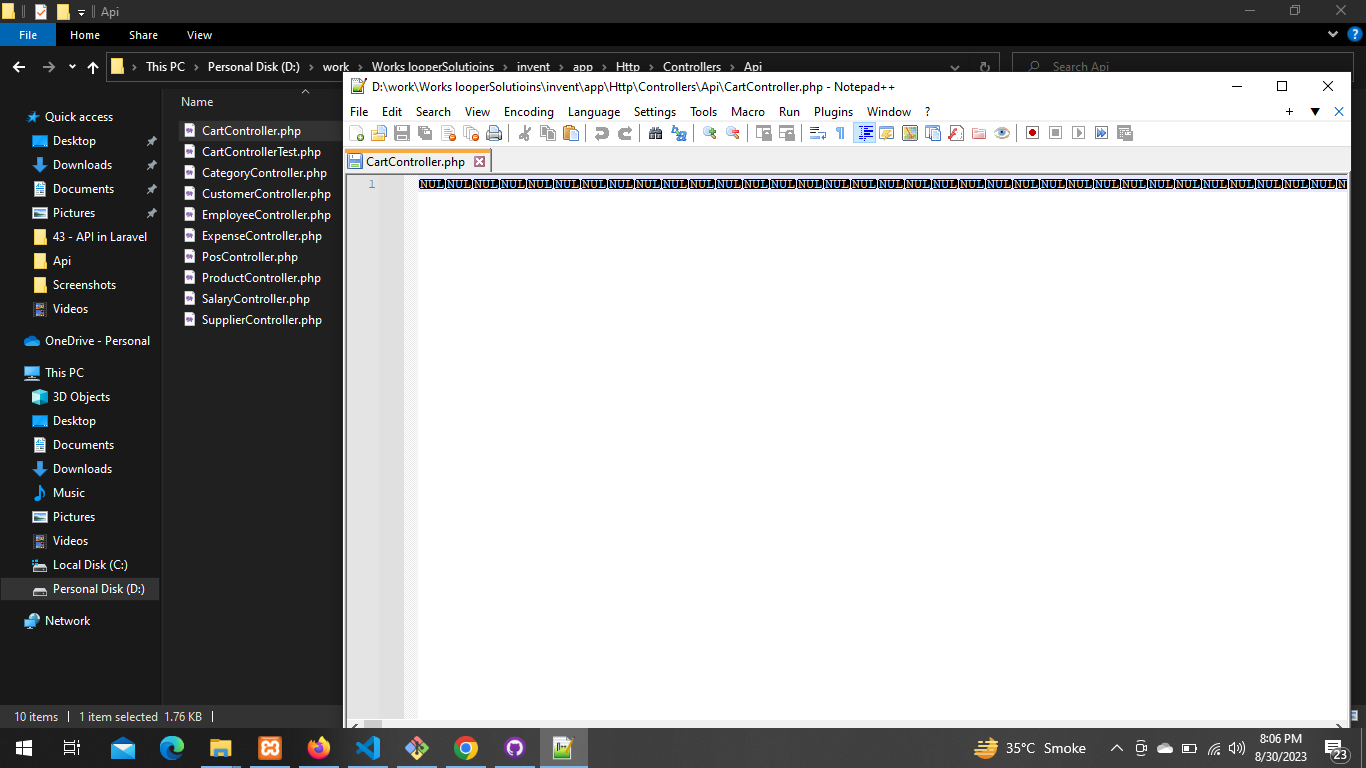Close the CartController.php document tab
The height and width of the screenshot is (768, 1366).
coord(480,160)
